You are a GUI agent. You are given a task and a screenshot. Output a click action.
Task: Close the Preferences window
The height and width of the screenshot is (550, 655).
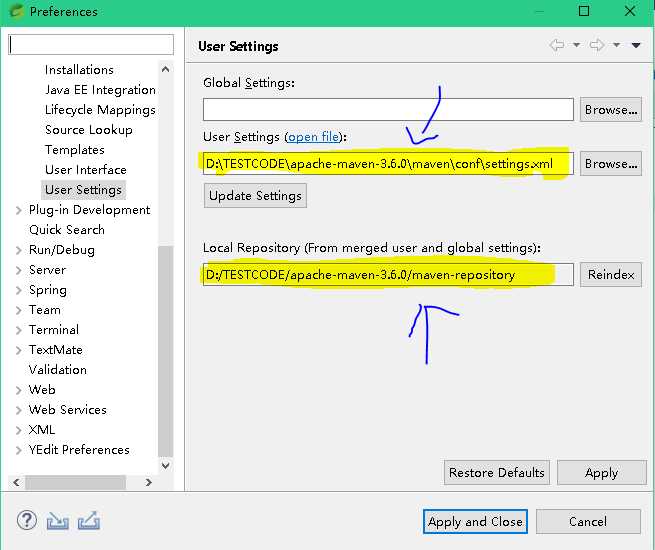630,11
